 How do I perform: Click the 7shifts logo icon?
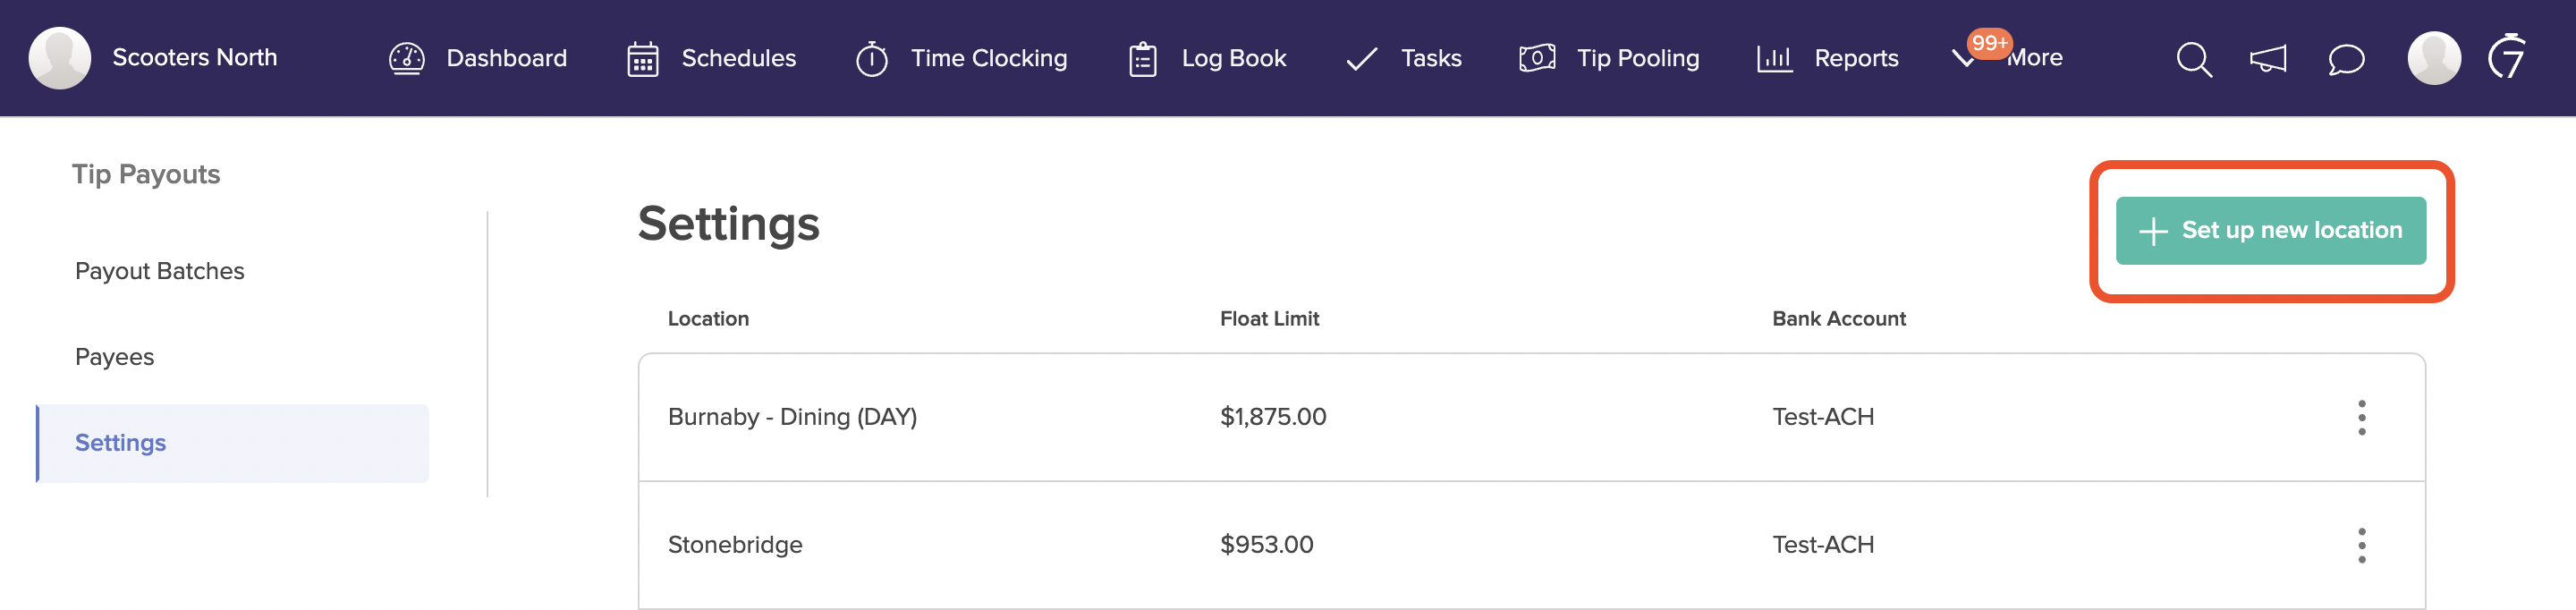[2507, 56]
